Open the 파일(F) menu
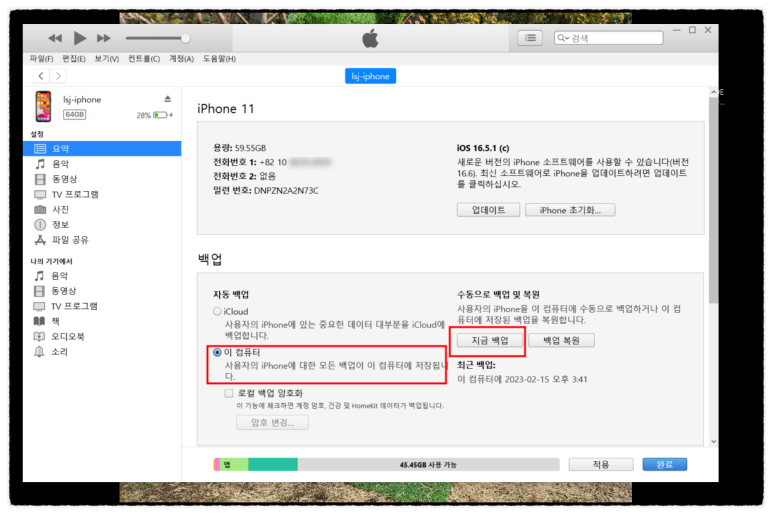The image size is (773, 515). [x=41, y=59]
